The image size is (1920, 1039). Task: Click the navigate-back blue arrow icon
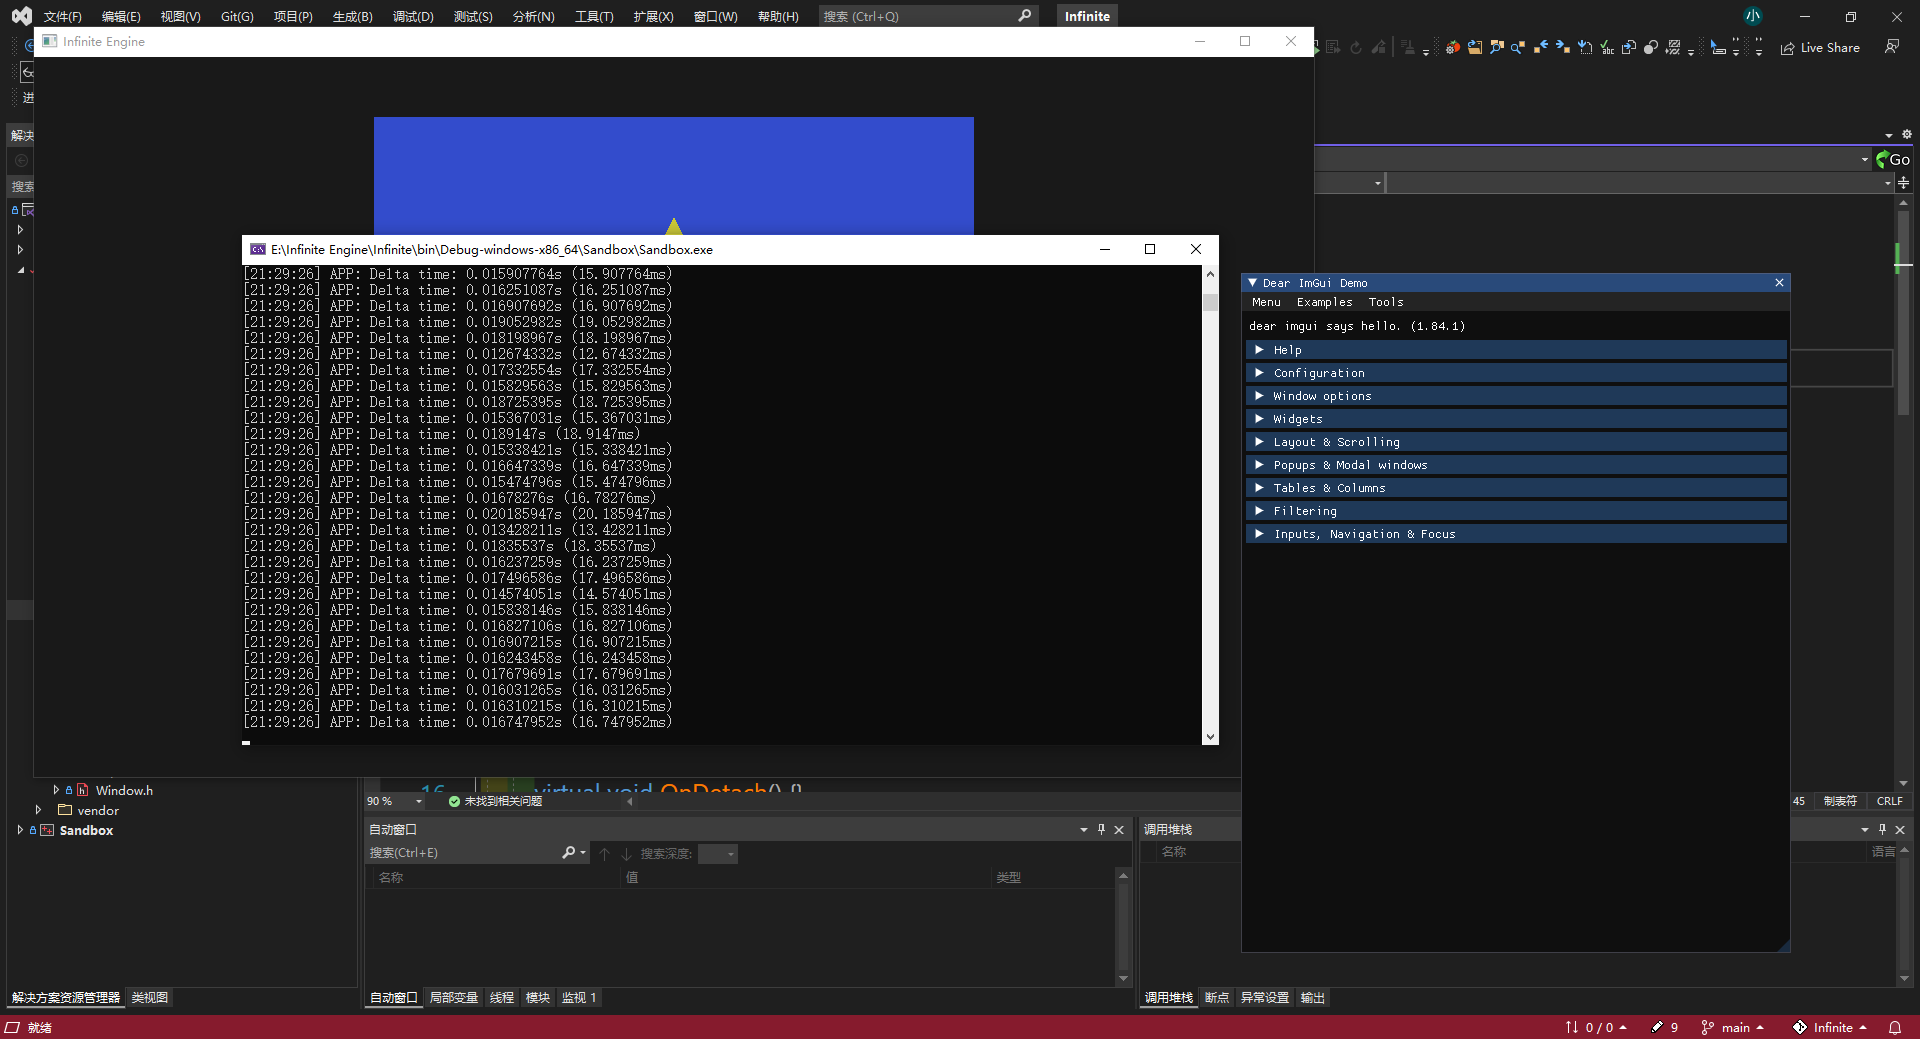[x=1541, y=47]
